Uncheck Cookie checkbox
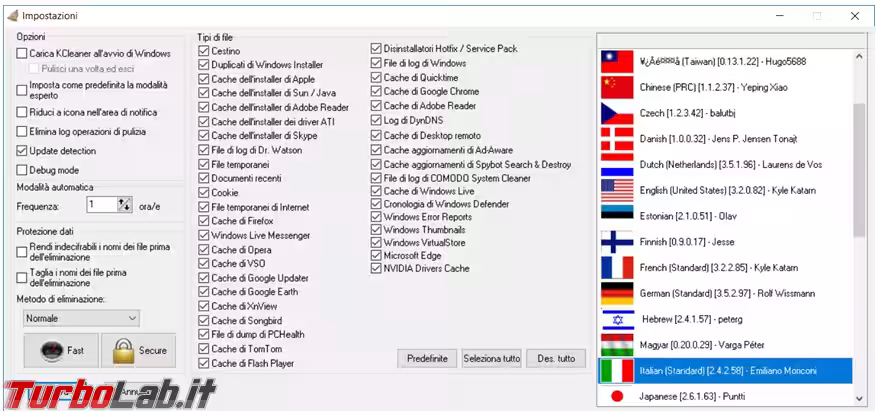 (203, 193)
